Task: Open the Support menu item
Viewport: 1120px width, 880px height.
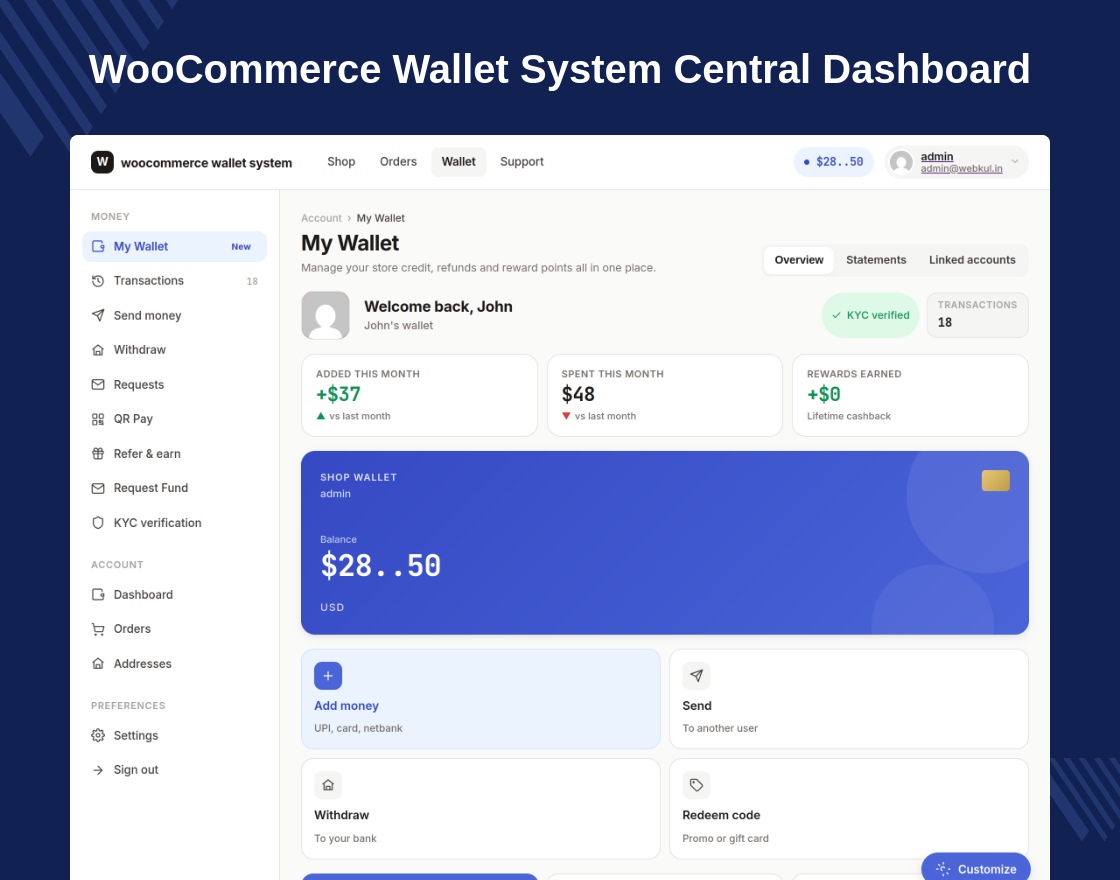Action: click(522, 162)
